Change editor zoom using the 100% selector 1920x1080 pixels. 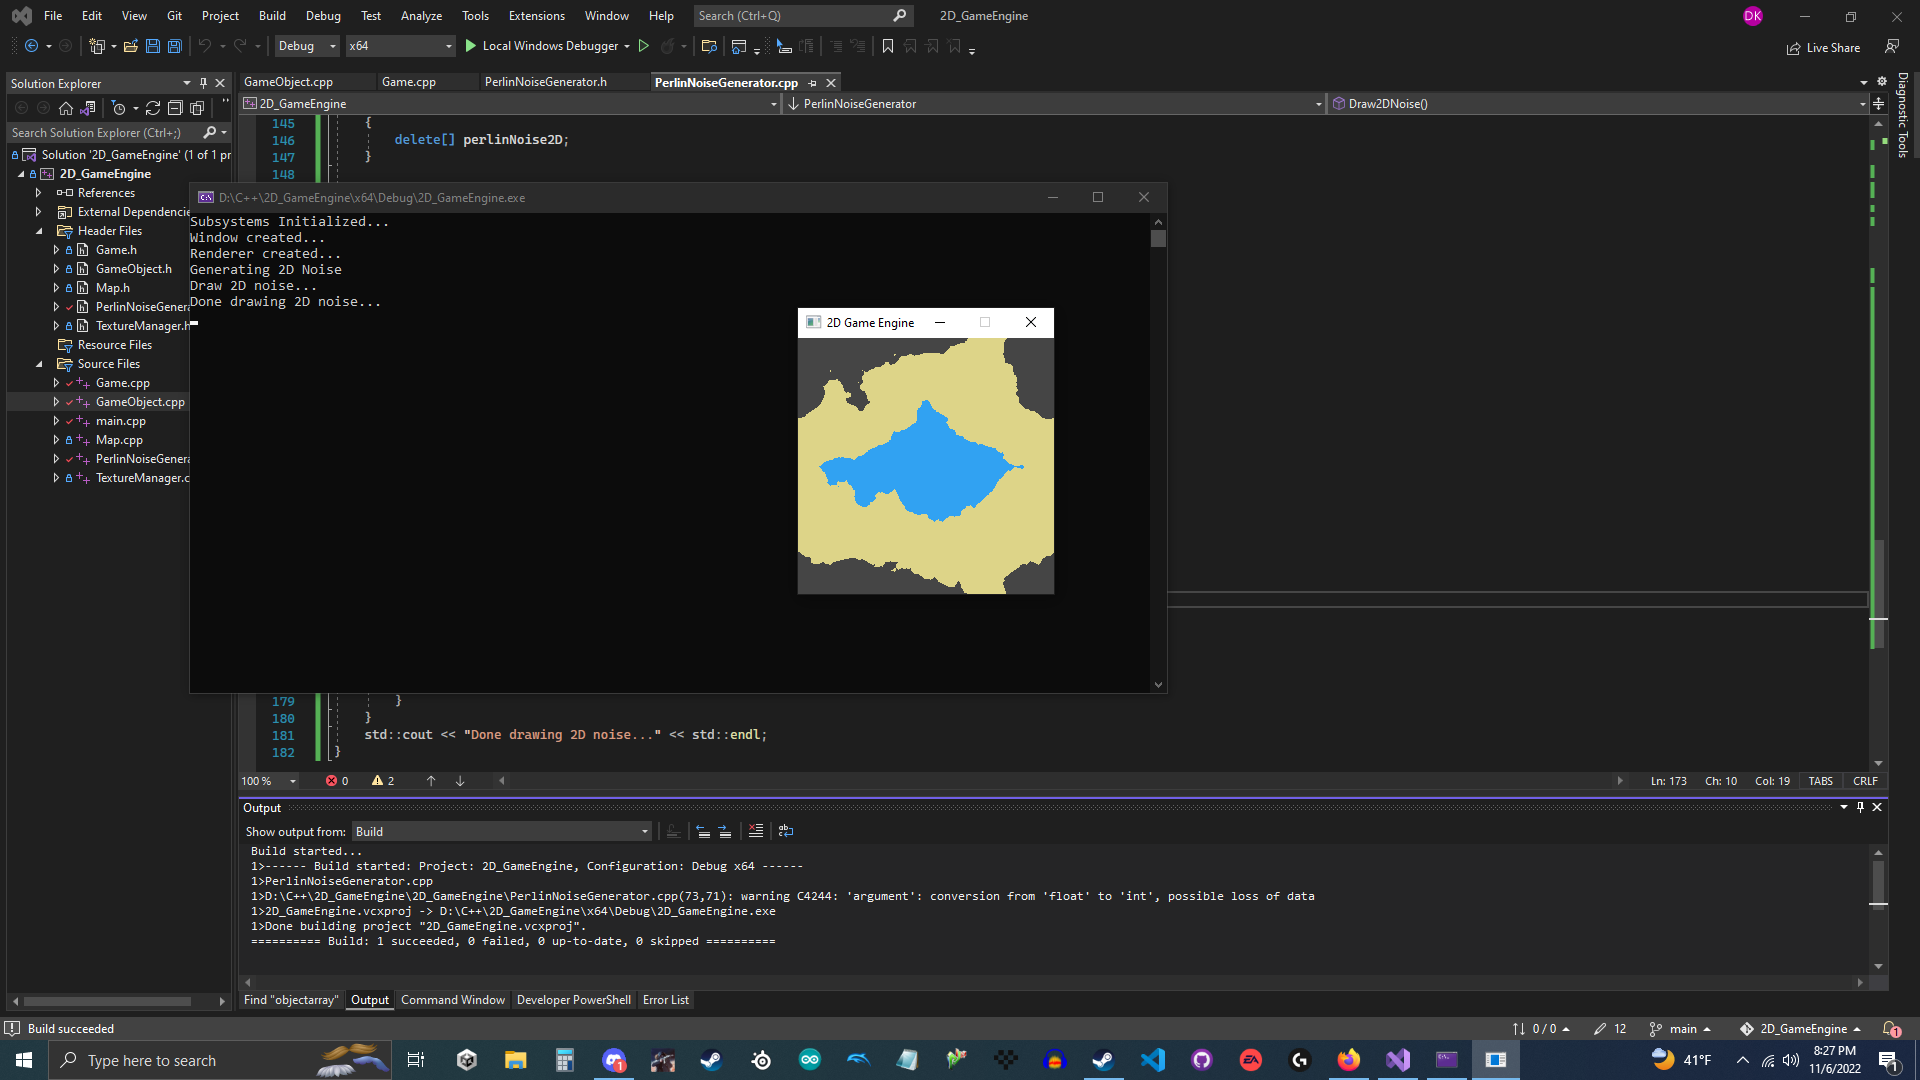click(266, 781)
